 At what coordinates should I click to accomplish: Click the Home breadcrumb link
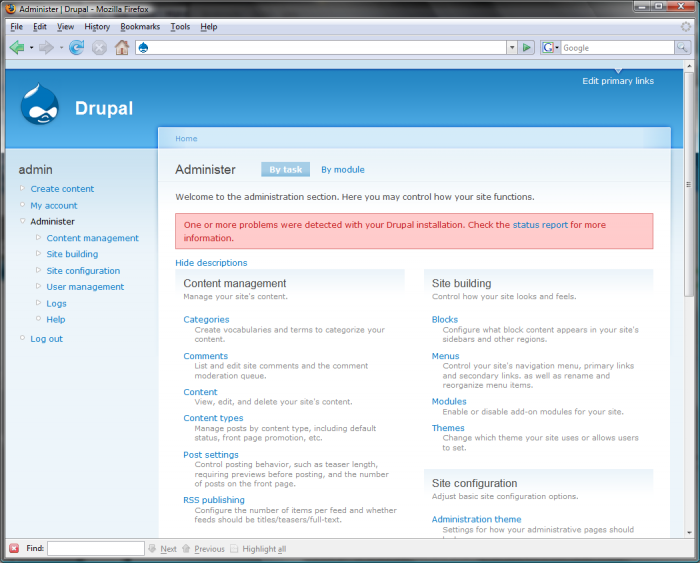pos(186,138)
